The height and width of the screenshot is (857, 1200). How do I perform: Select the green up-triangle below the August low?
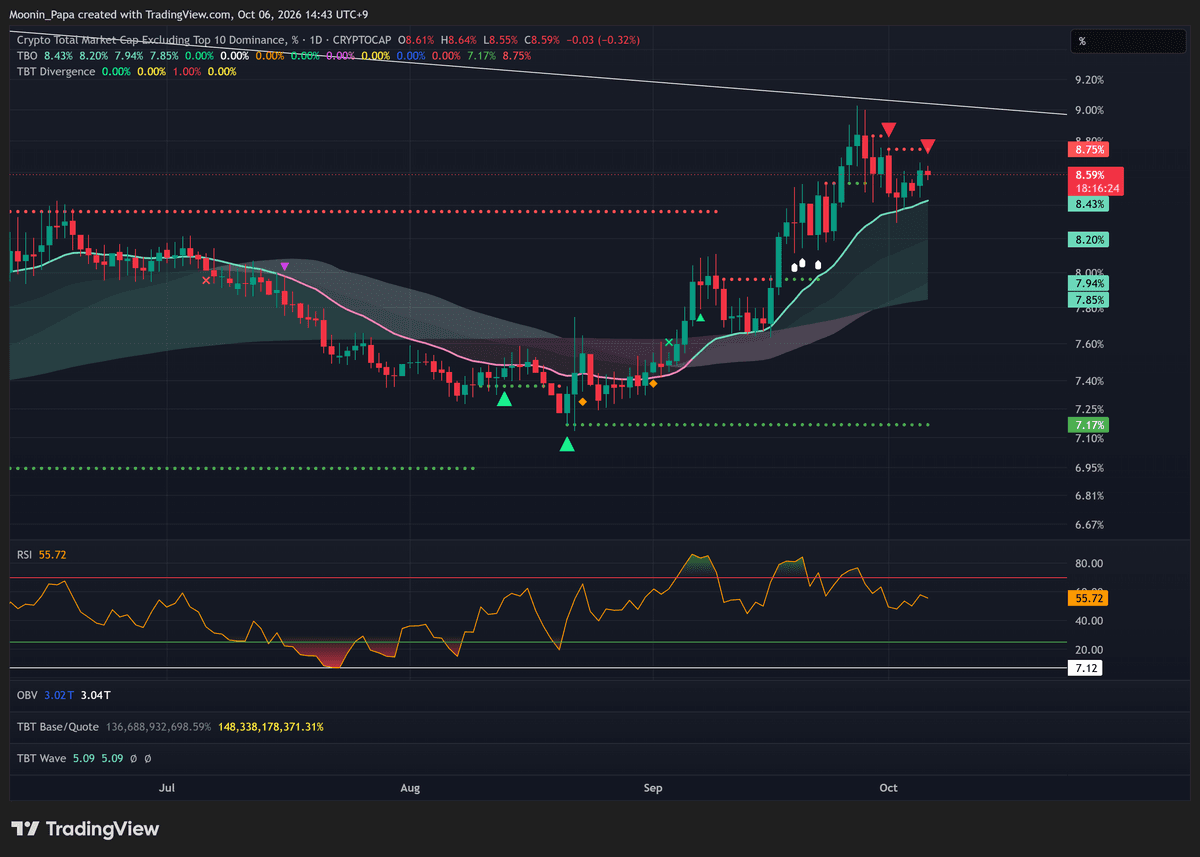tap(567, 444)
